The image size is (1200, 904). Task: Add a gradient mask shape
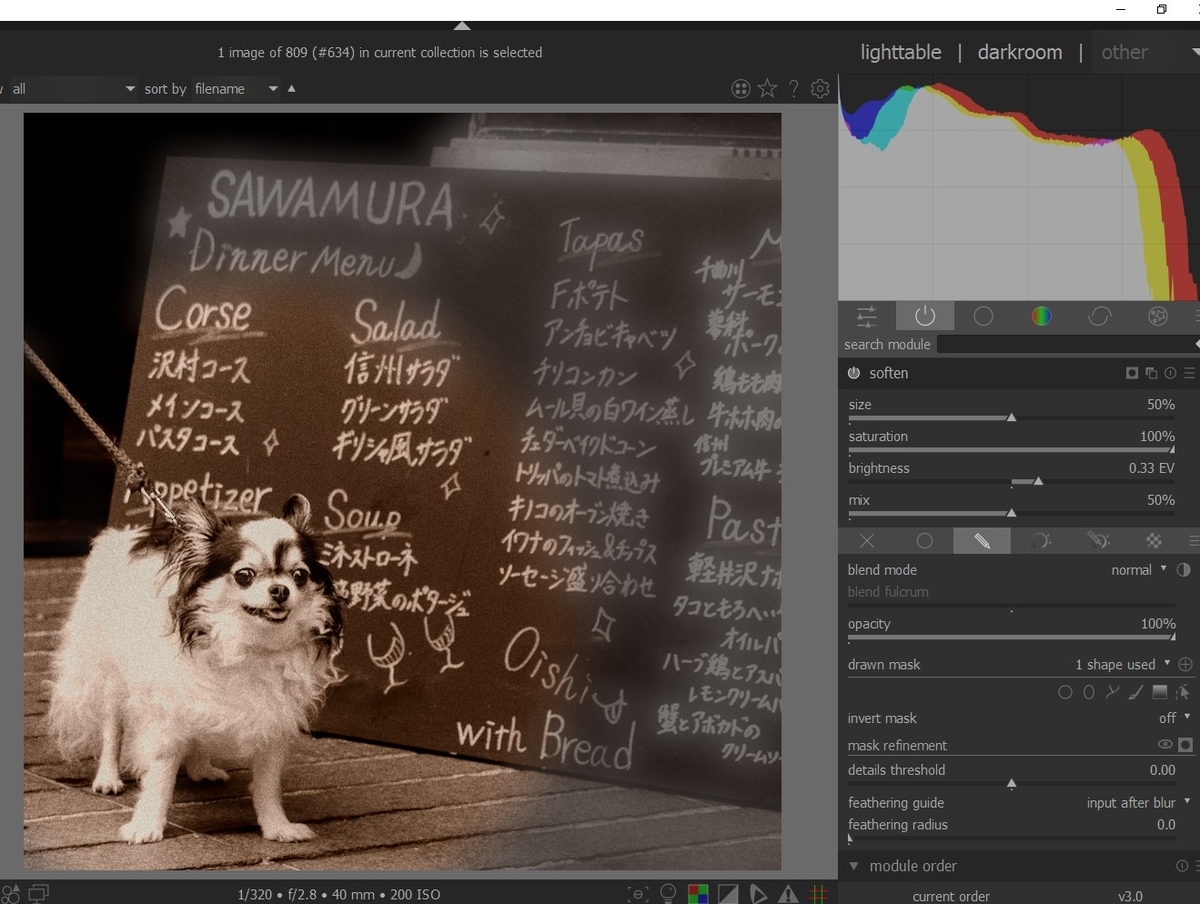pyautogui.click(x=1160, y=692)
